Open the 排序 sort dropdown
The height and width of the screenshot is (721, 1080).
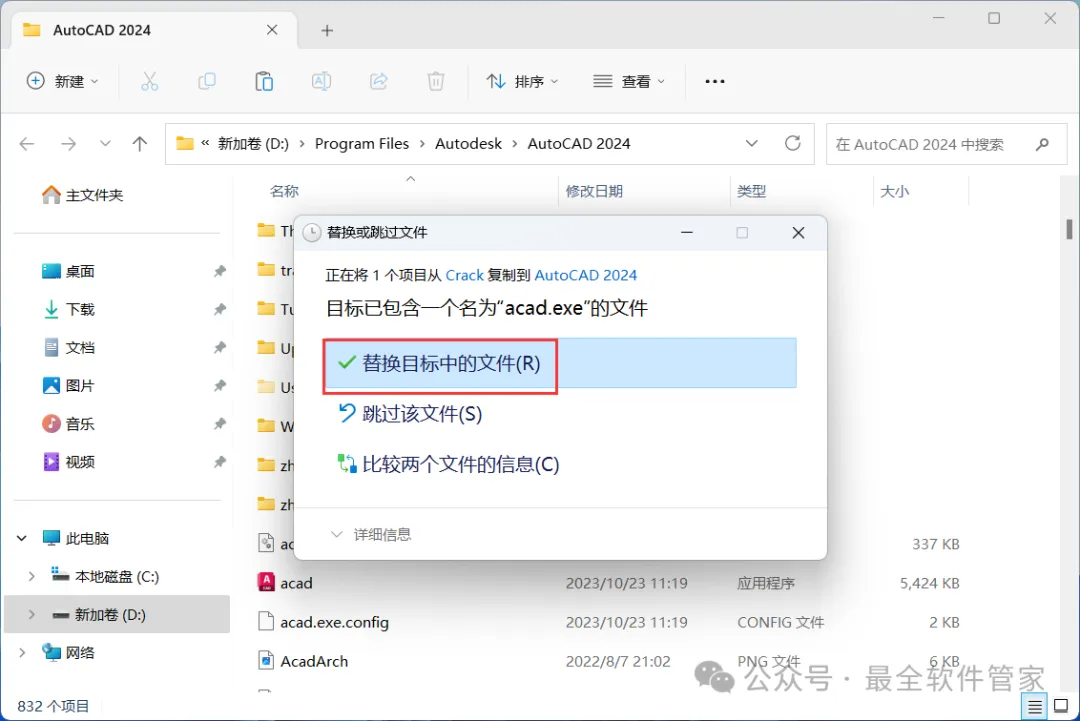click(523, 81)
